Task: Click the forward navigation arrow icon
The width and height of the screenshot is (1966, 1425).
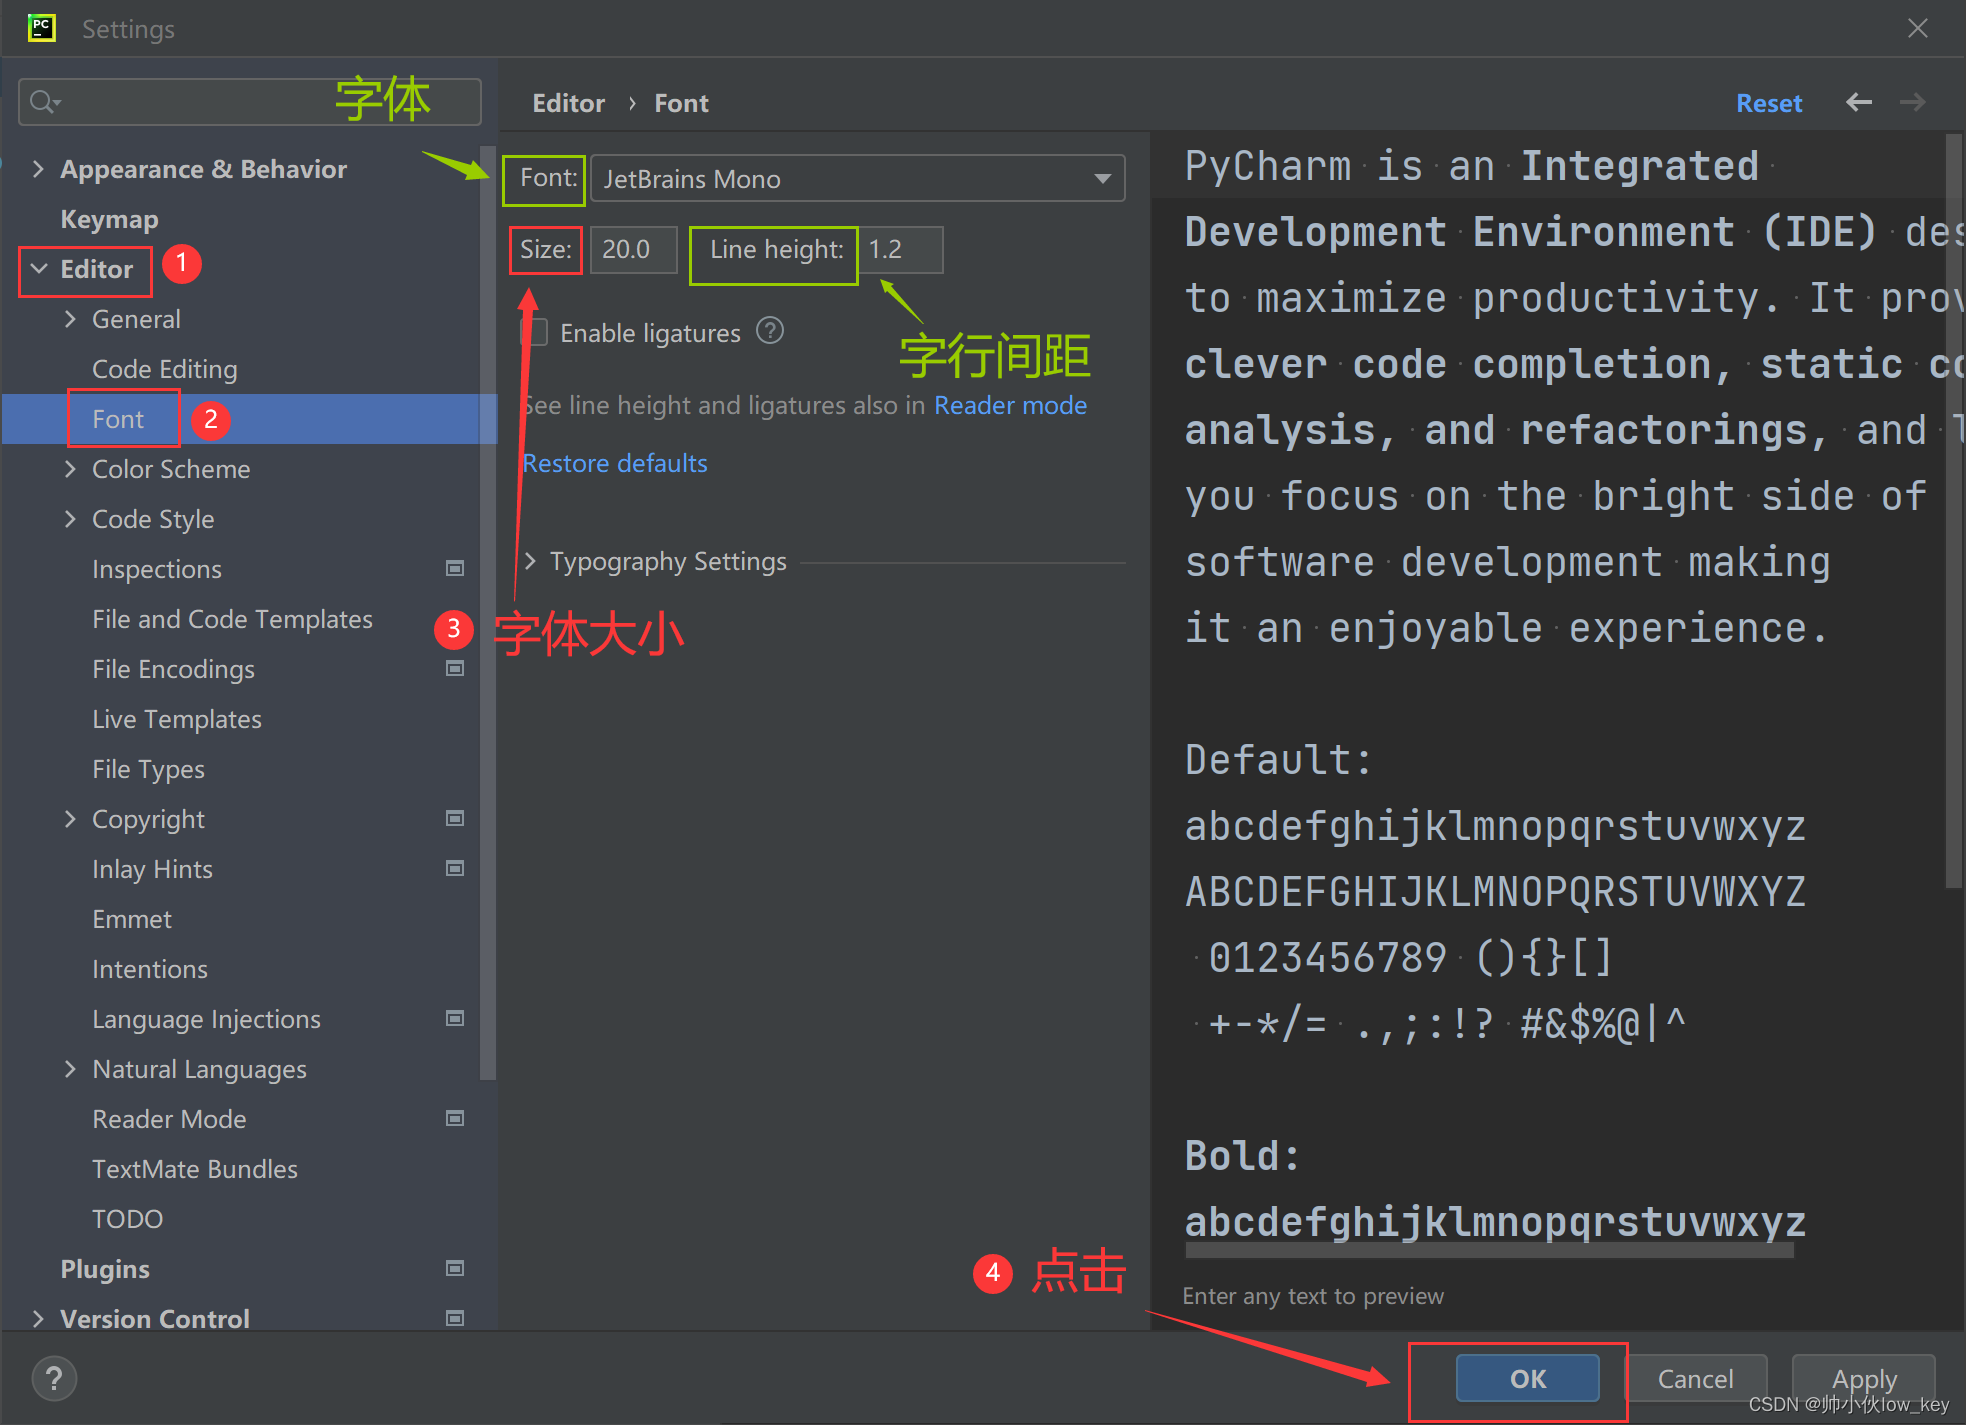Action: click(1913, 104)
